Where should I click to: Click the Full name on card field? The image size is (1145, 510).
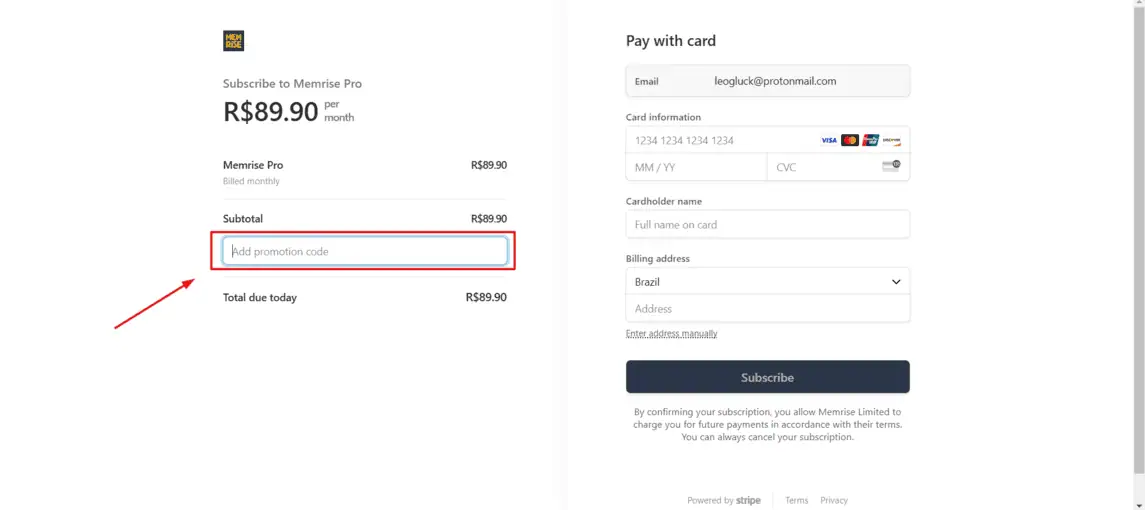point(767,224)
